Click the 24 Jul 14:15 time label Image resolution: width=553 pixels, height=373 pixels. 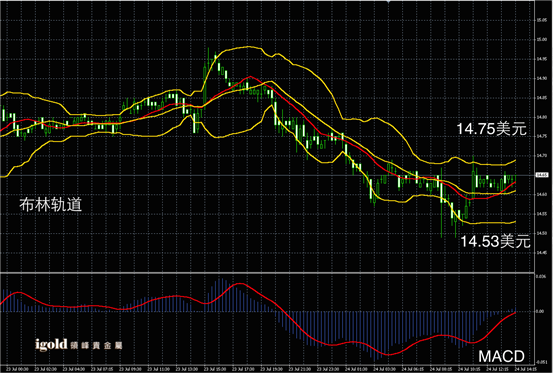tap(525, 369)
